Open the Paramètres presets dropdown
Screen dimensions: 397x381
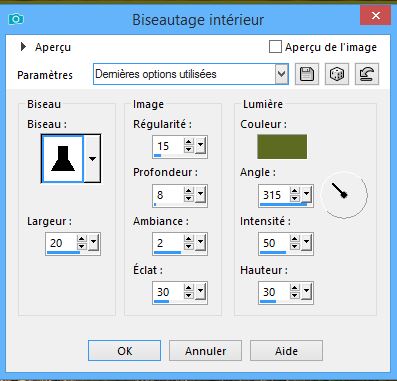click(x=282, y=74)
